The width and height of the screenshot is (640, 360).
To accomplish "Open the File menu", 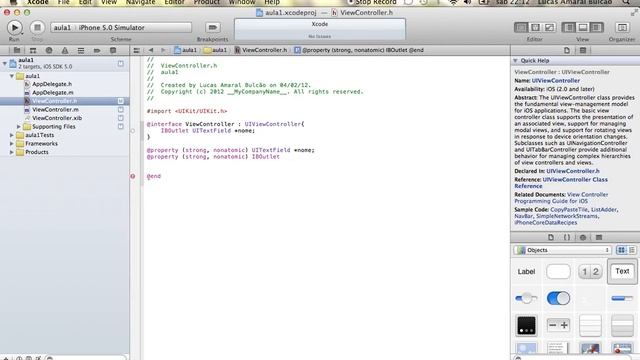I will (63, 2).
